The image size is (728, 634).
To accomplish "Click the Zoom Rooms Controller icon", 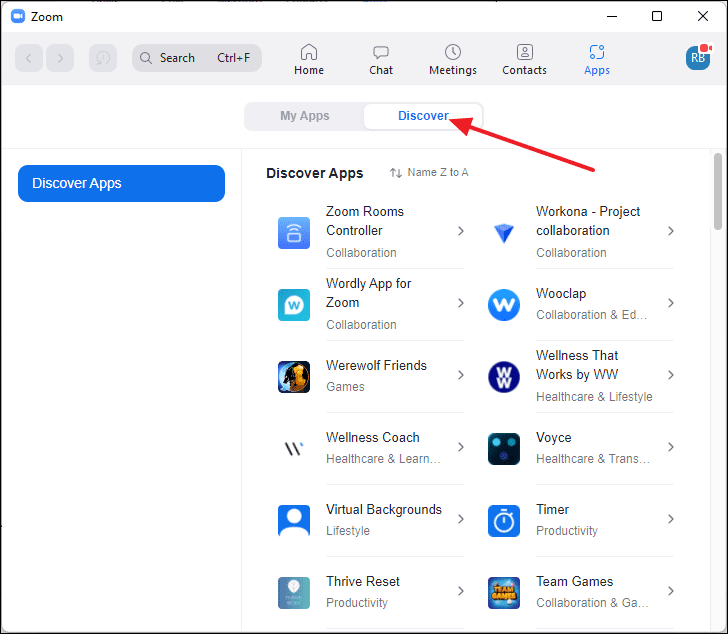I will pos(294,233).
